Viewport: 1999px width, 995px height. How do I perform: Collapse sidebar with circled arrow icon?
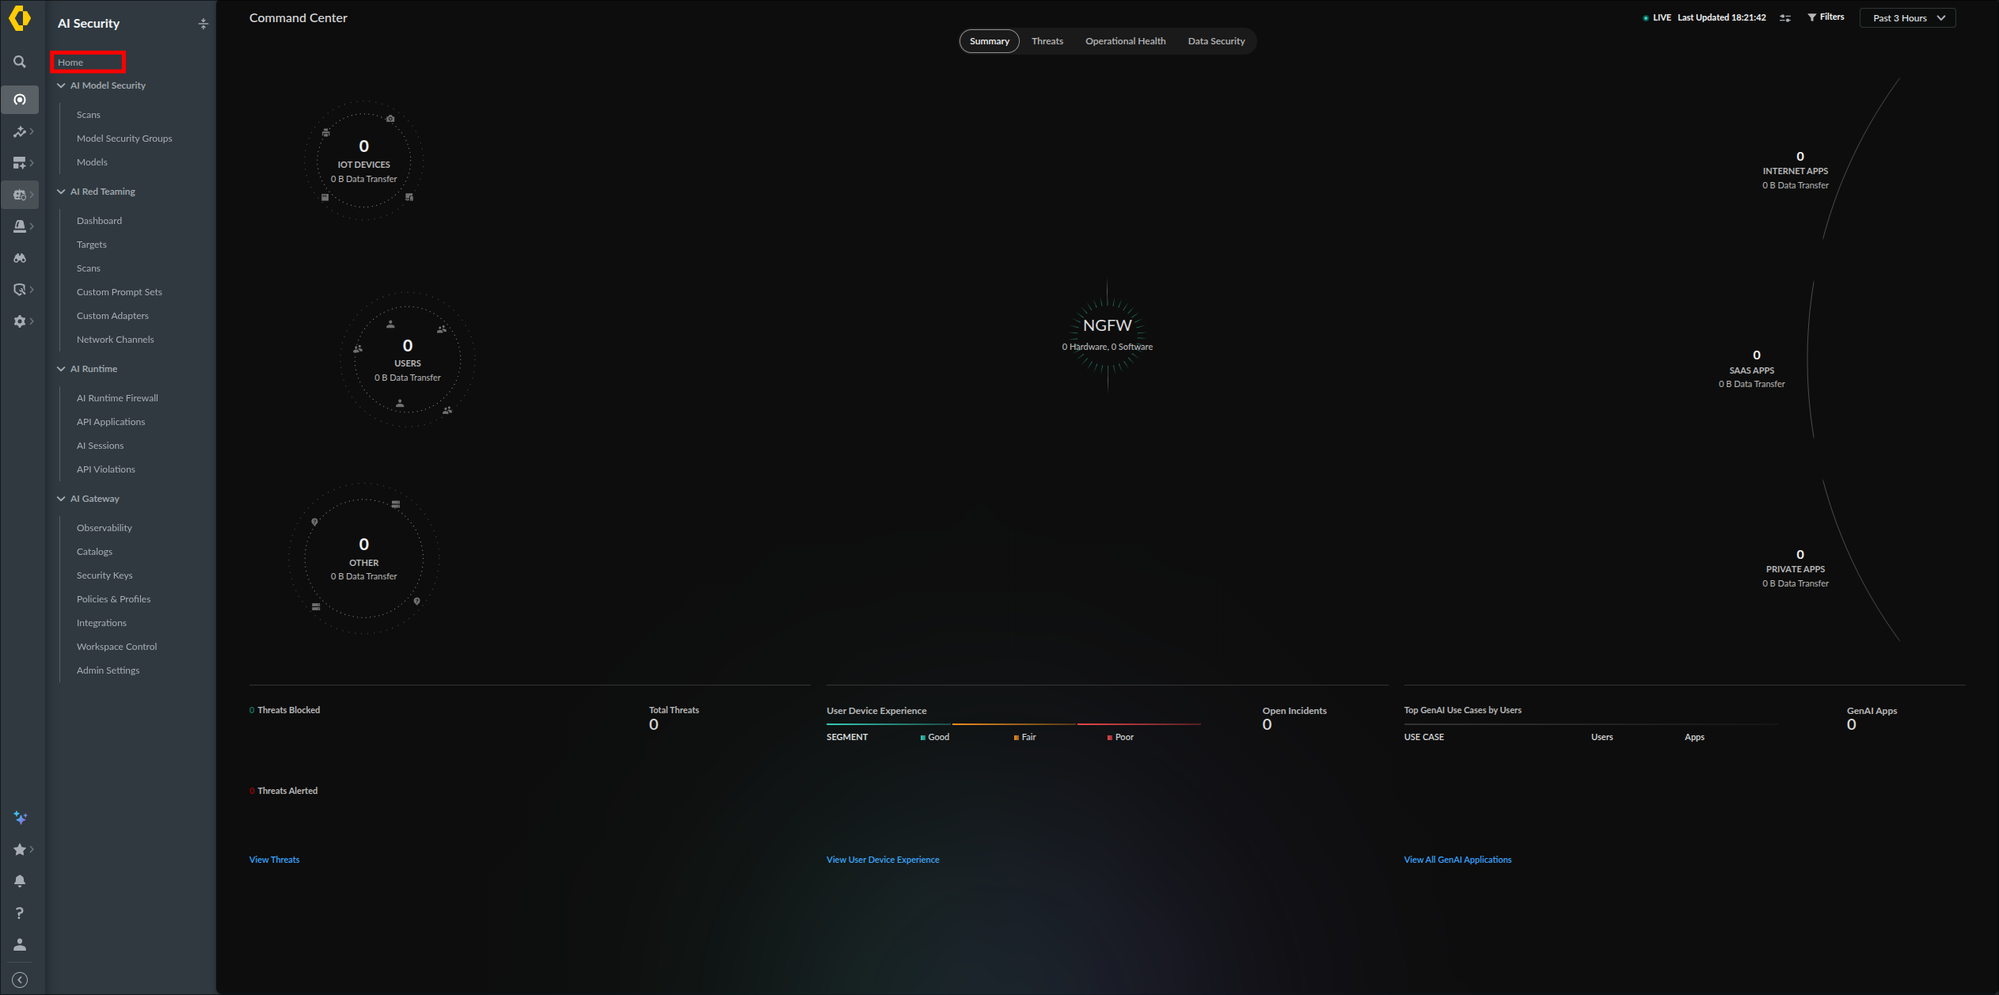tap(19, 980)
